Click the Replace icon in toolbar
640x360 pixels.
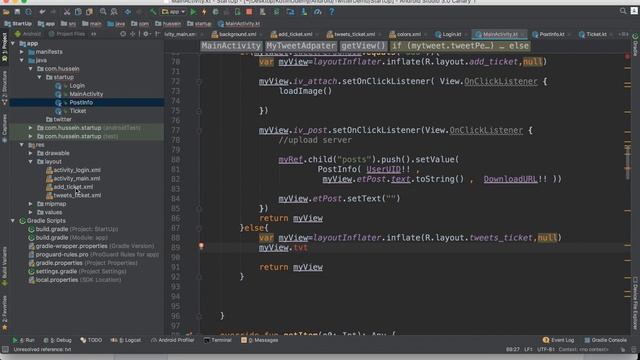(114, 12)
